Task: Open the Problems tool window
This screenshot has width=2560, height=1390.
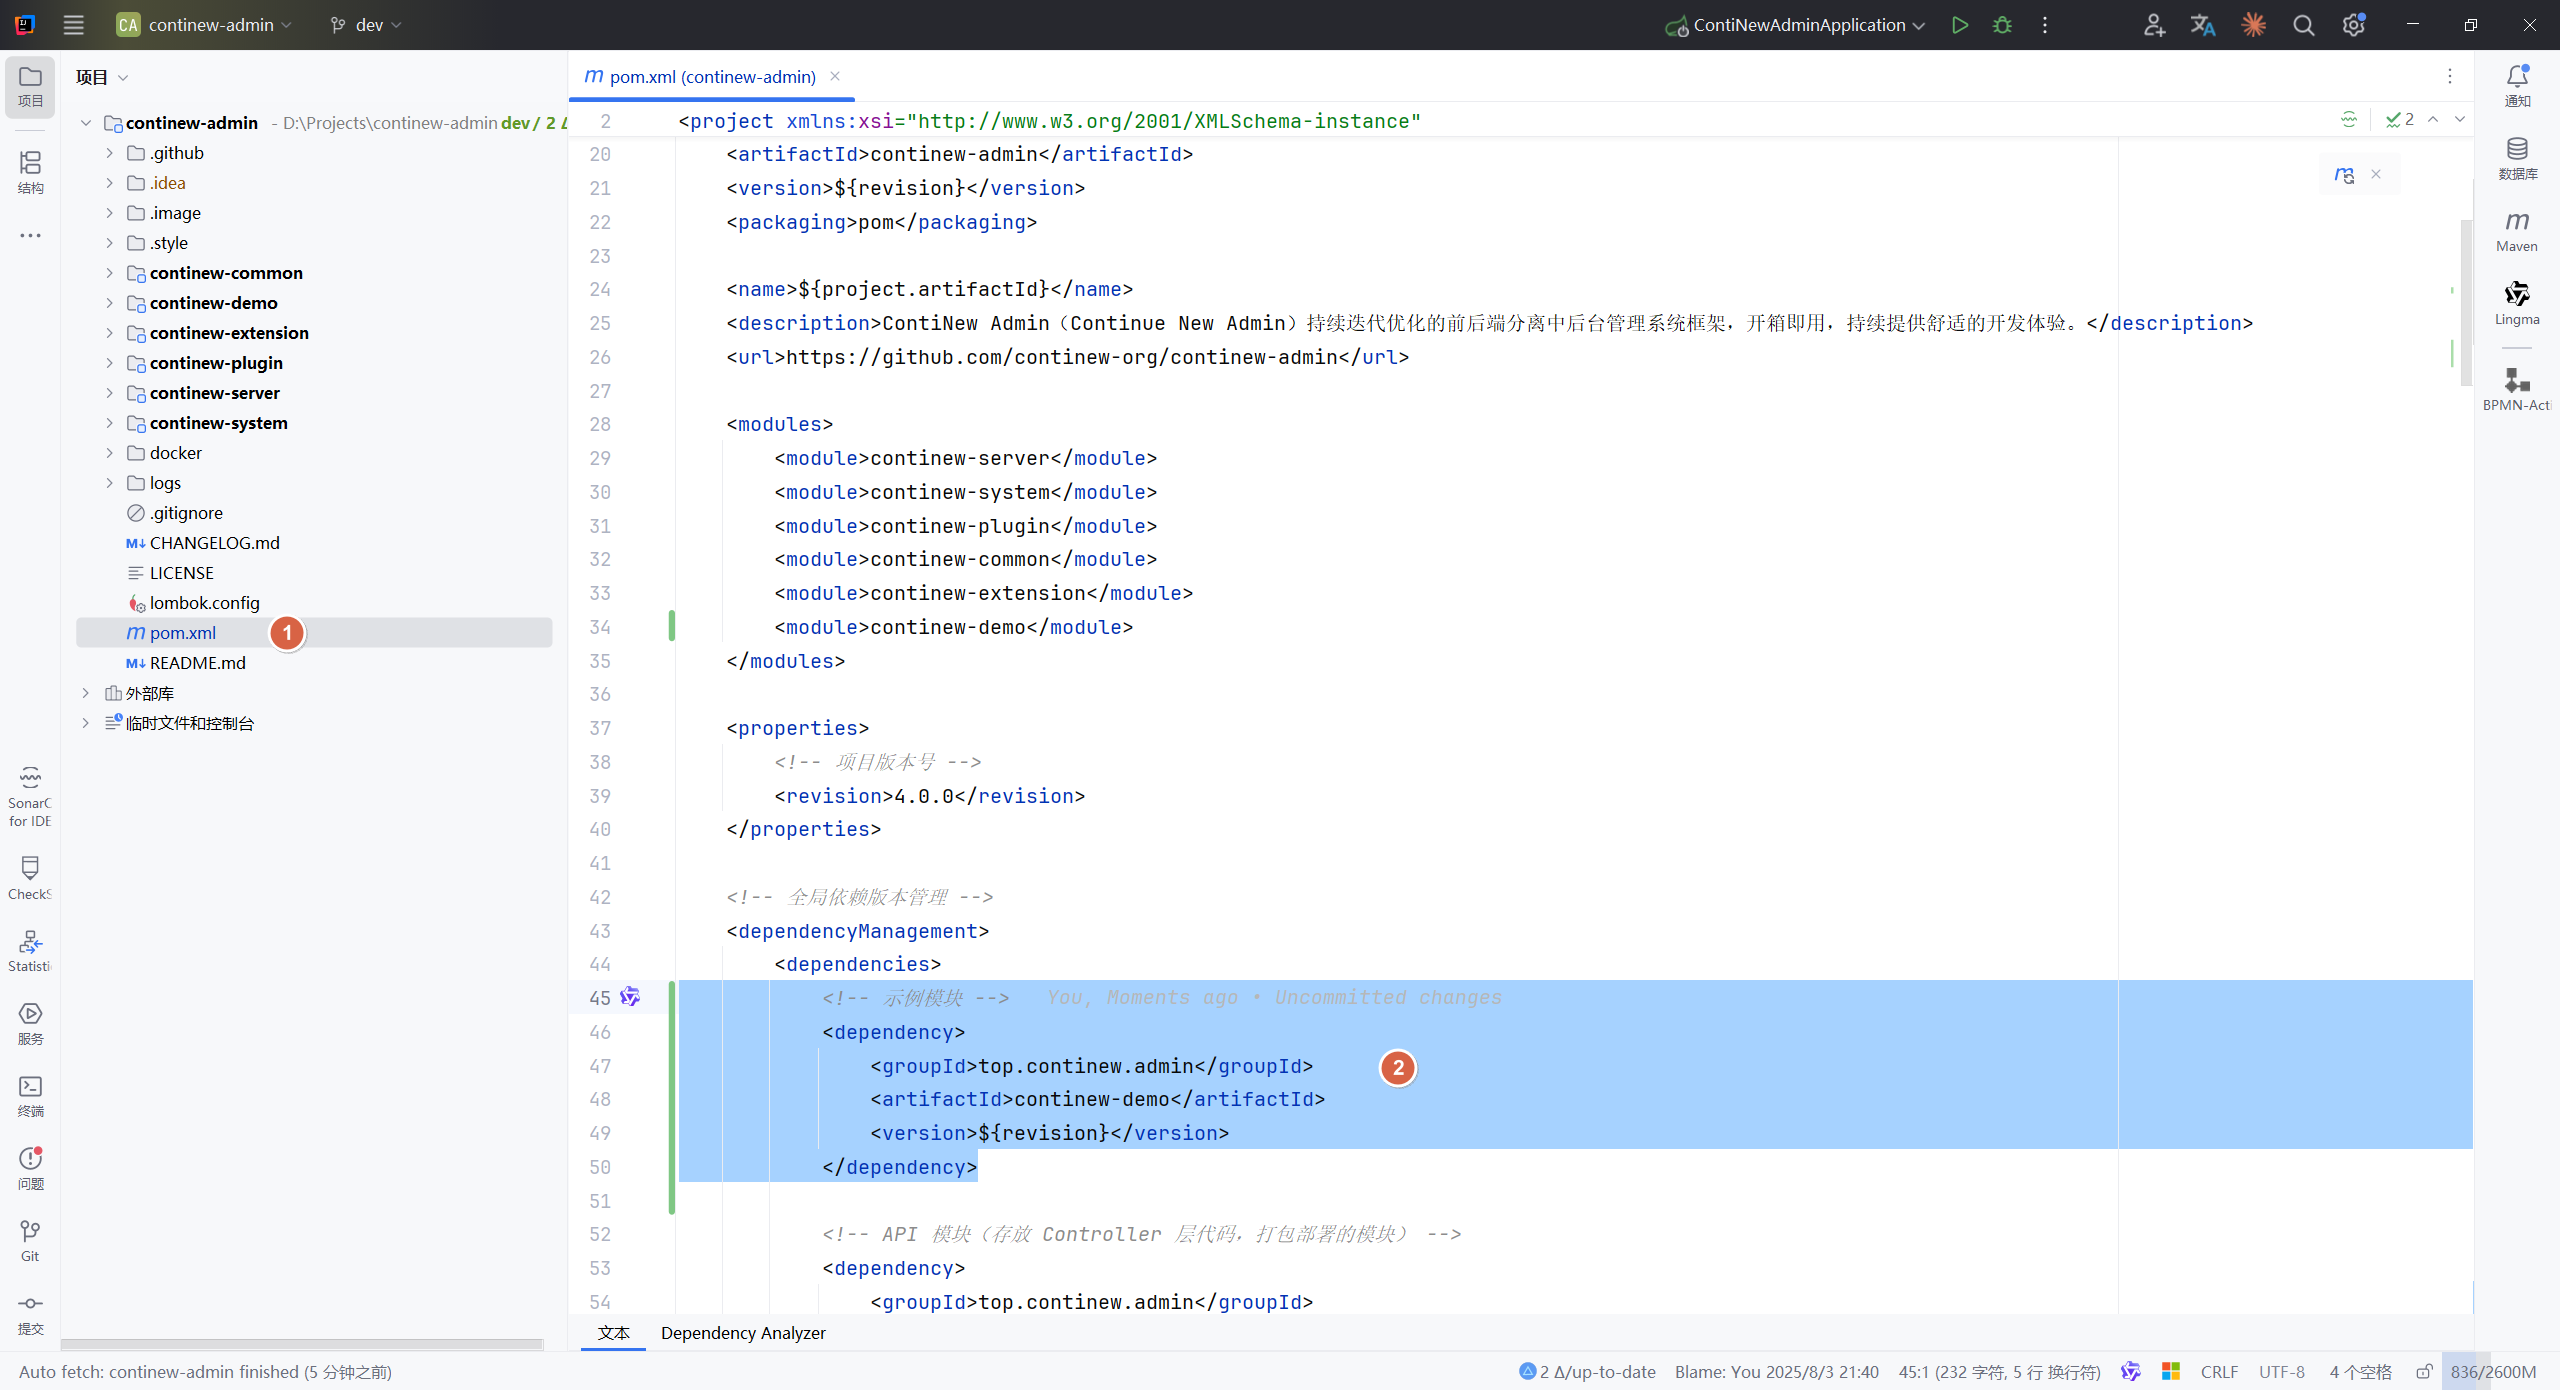Action: (x=30, y=1169)
